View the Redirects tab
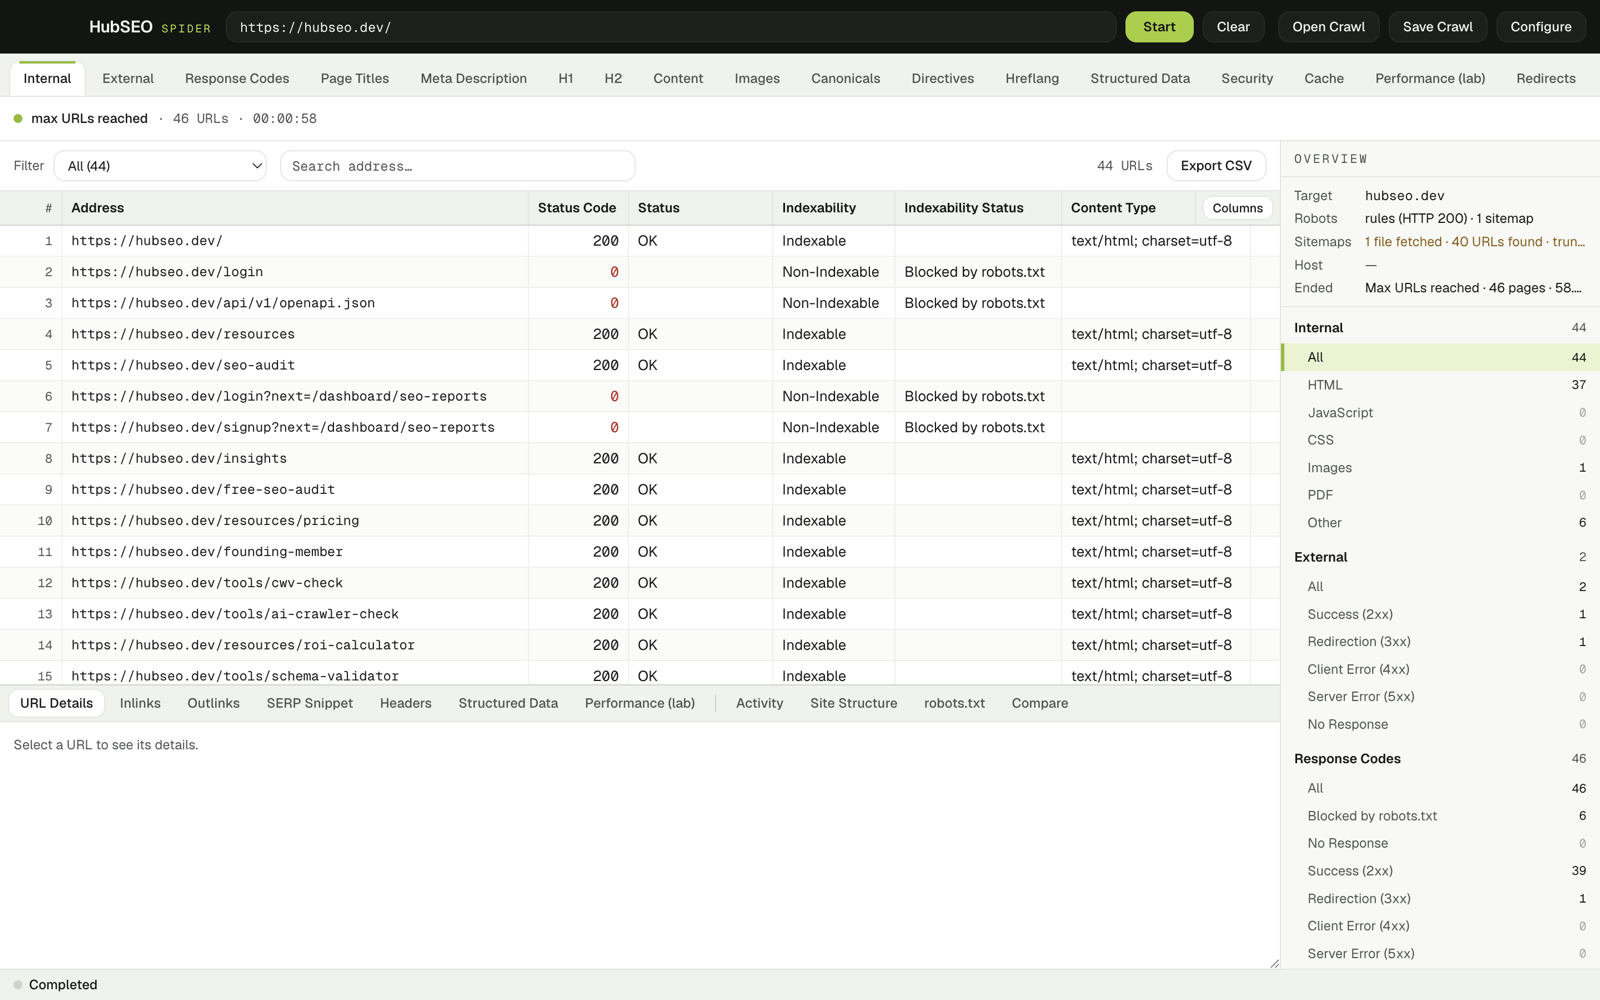Screen dimensions: 1600x1000 tap(1546, 79)
